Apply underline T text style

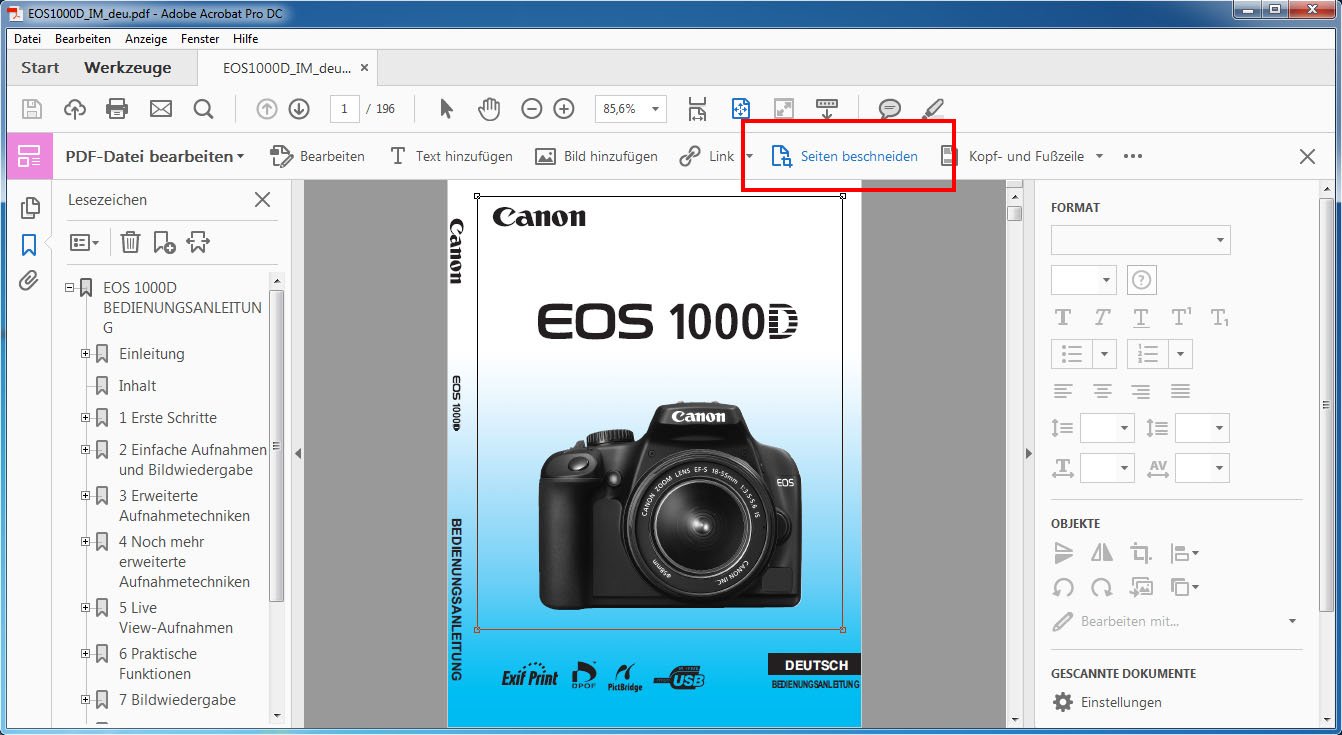tap(1141, 318)
